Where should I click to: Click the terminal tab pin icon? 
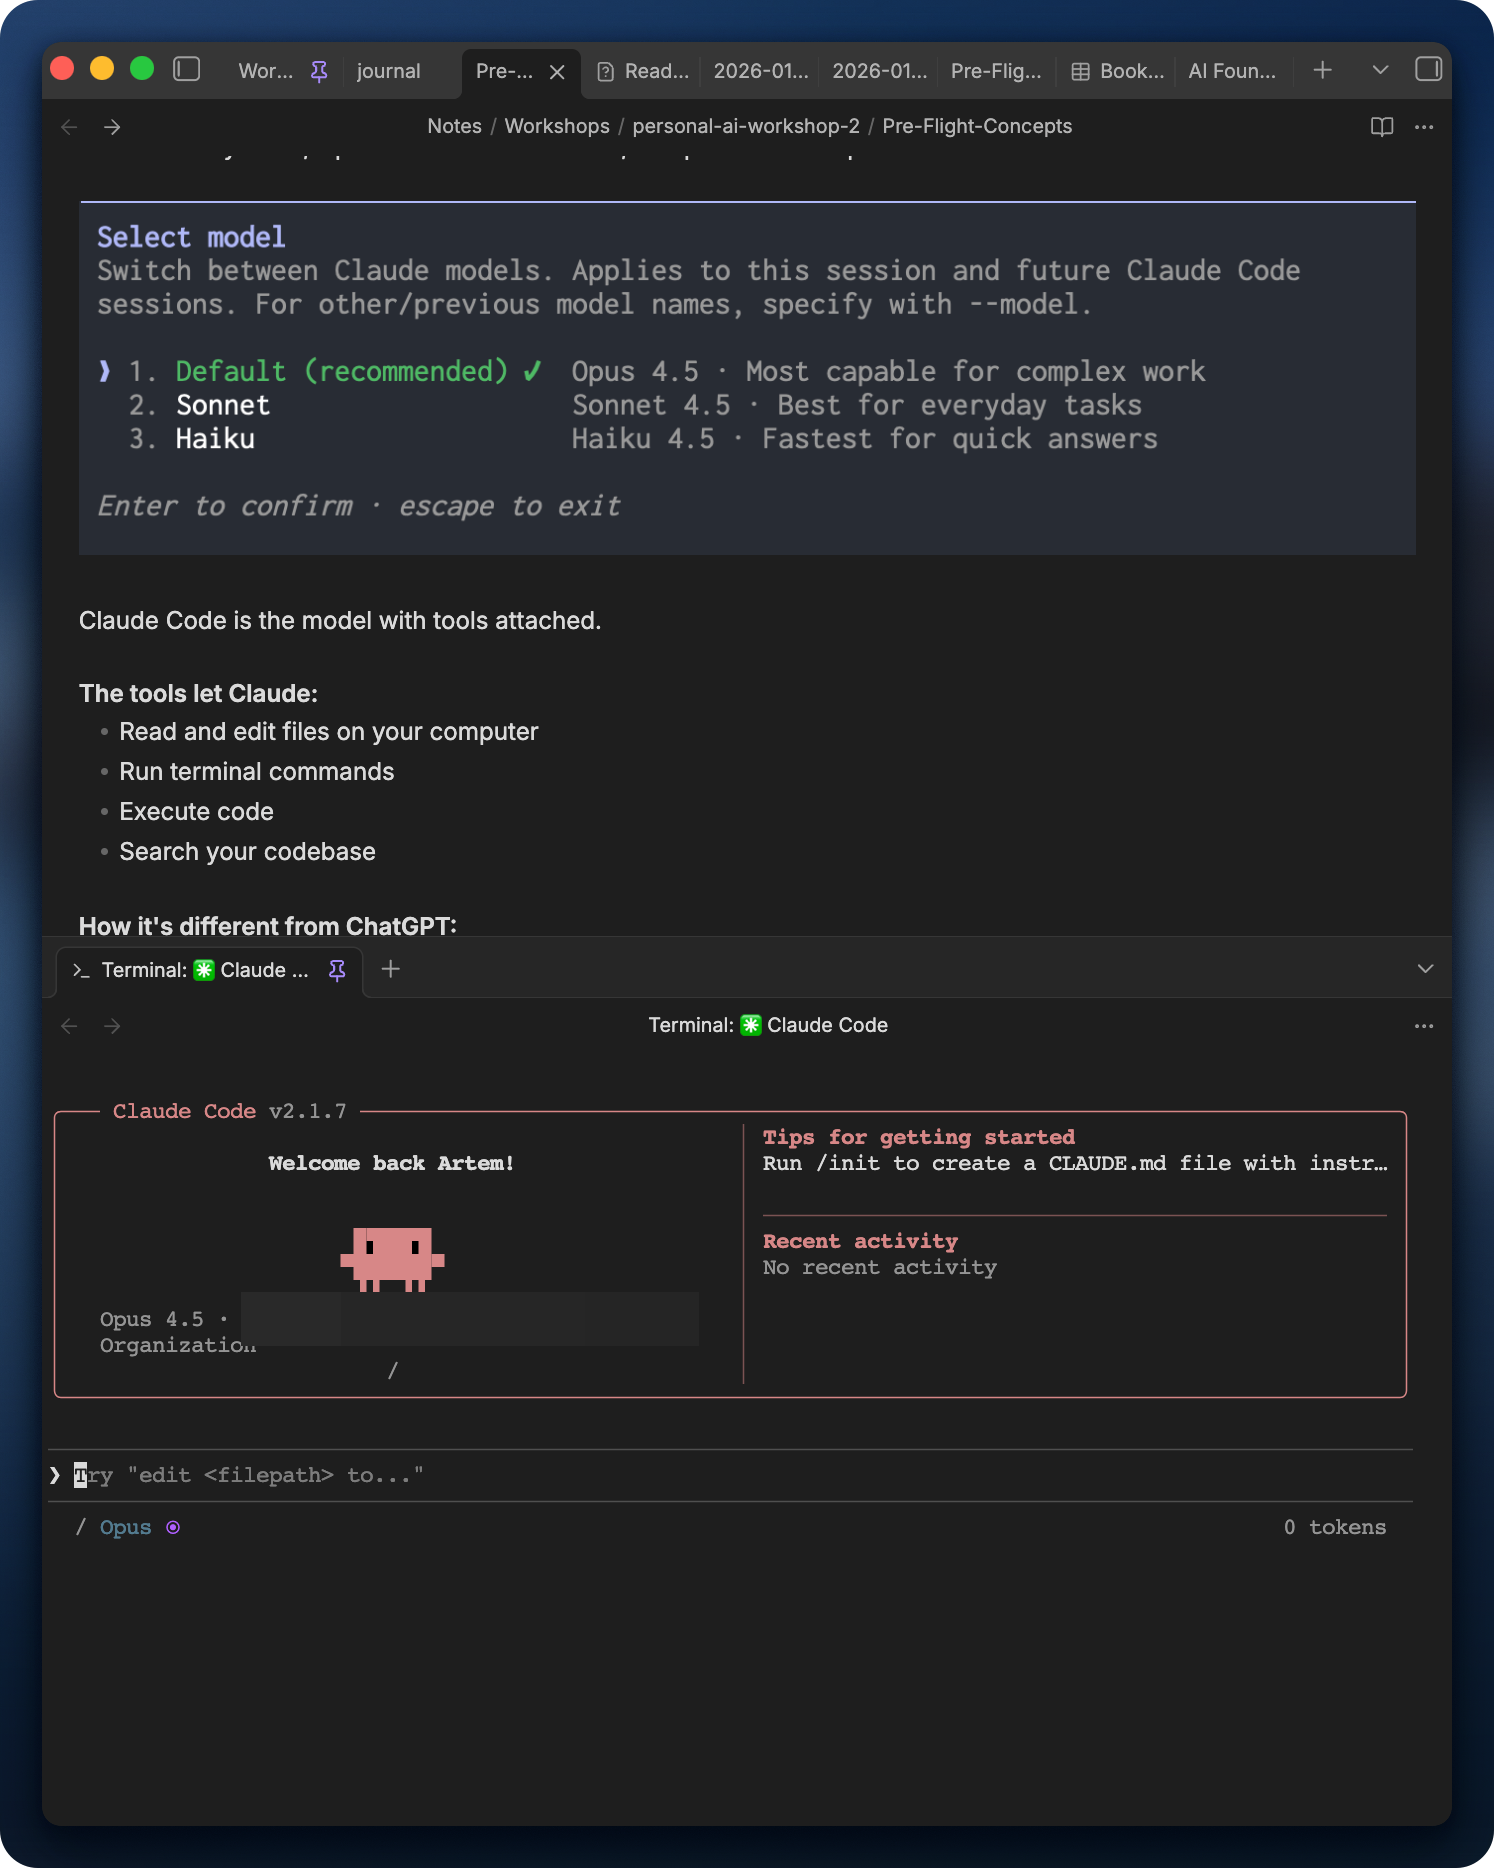[x=337, y=970]
